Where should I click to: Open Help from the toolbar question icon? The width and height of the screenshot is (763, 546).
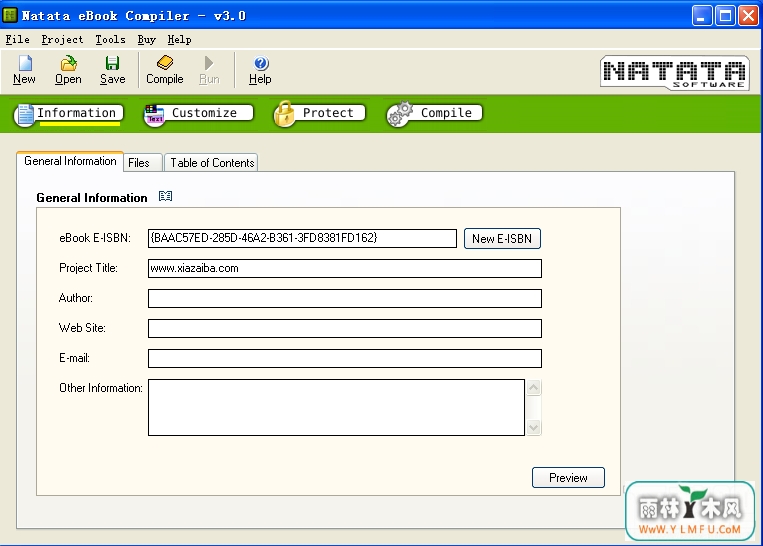click(x=260, y=70)
